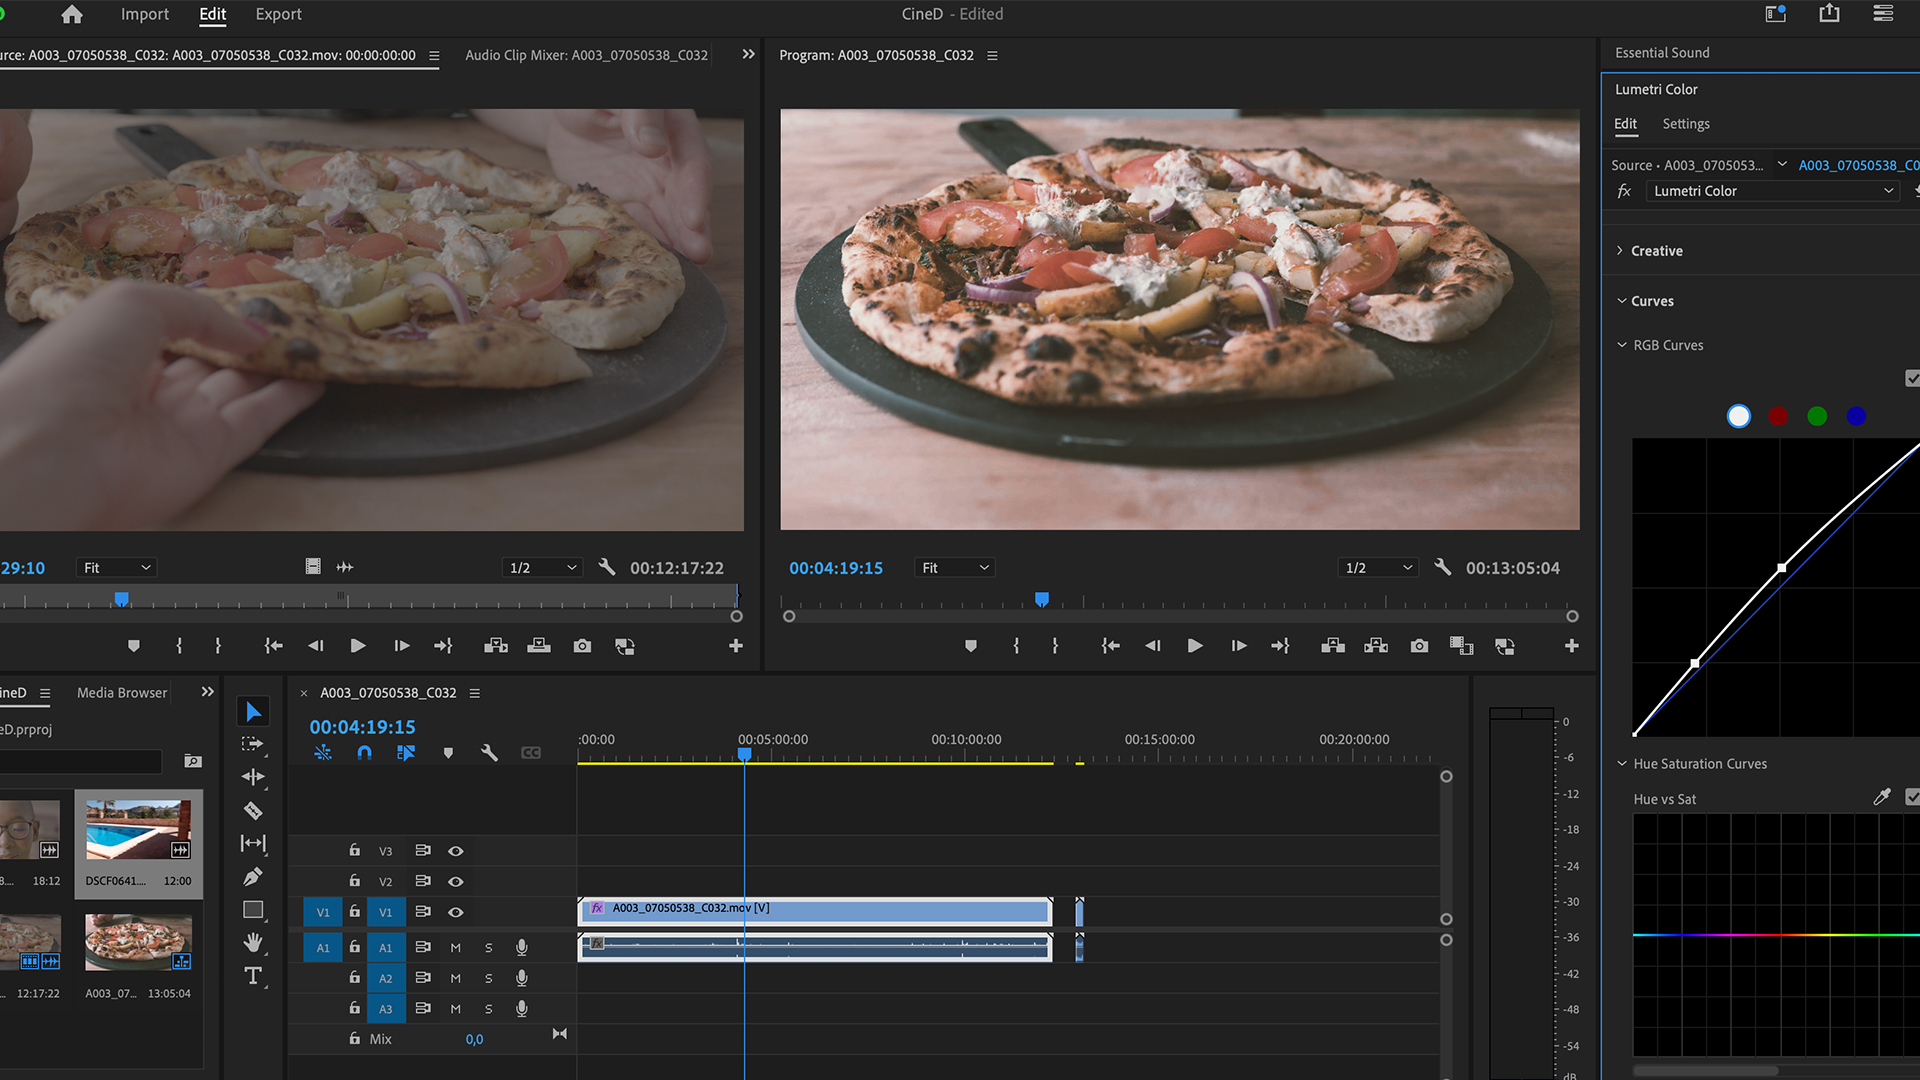Activate the Hand tool
The height and width of the screenshot is (1080, 1920).
click(x=253, y=944)
